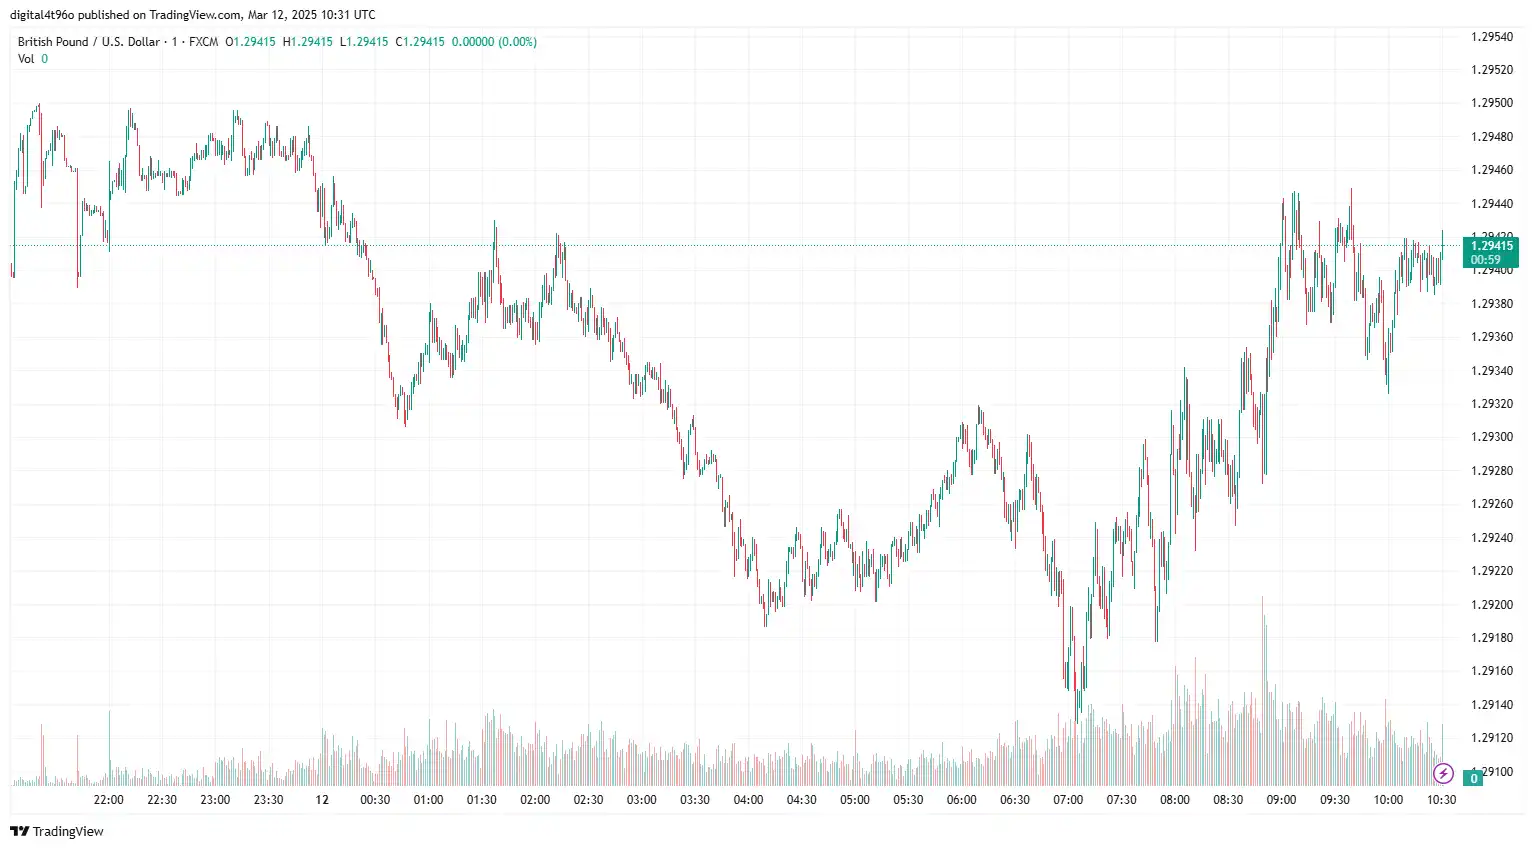Screen dimensions: 1534x849
Task: Click the change value 0.00000 (0.00%)
Action: 494,42
